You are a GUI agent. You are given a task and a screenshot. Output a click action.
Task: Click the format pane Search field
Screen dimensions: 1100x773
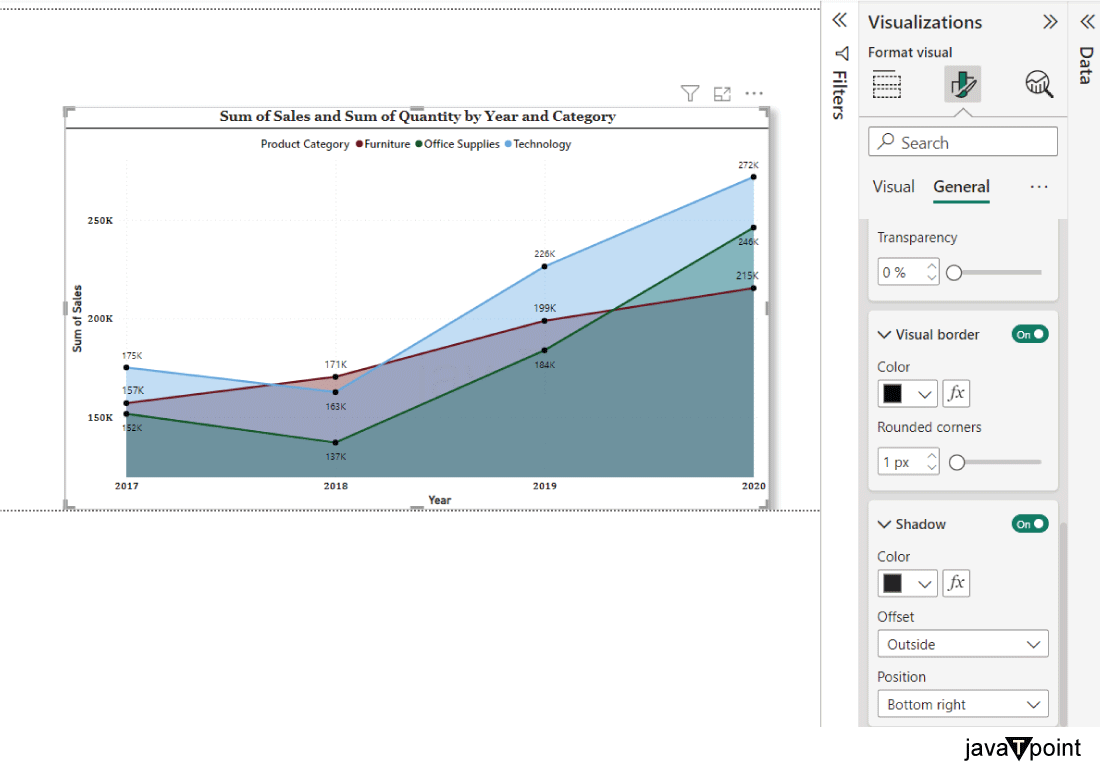(x=962, y=142)
